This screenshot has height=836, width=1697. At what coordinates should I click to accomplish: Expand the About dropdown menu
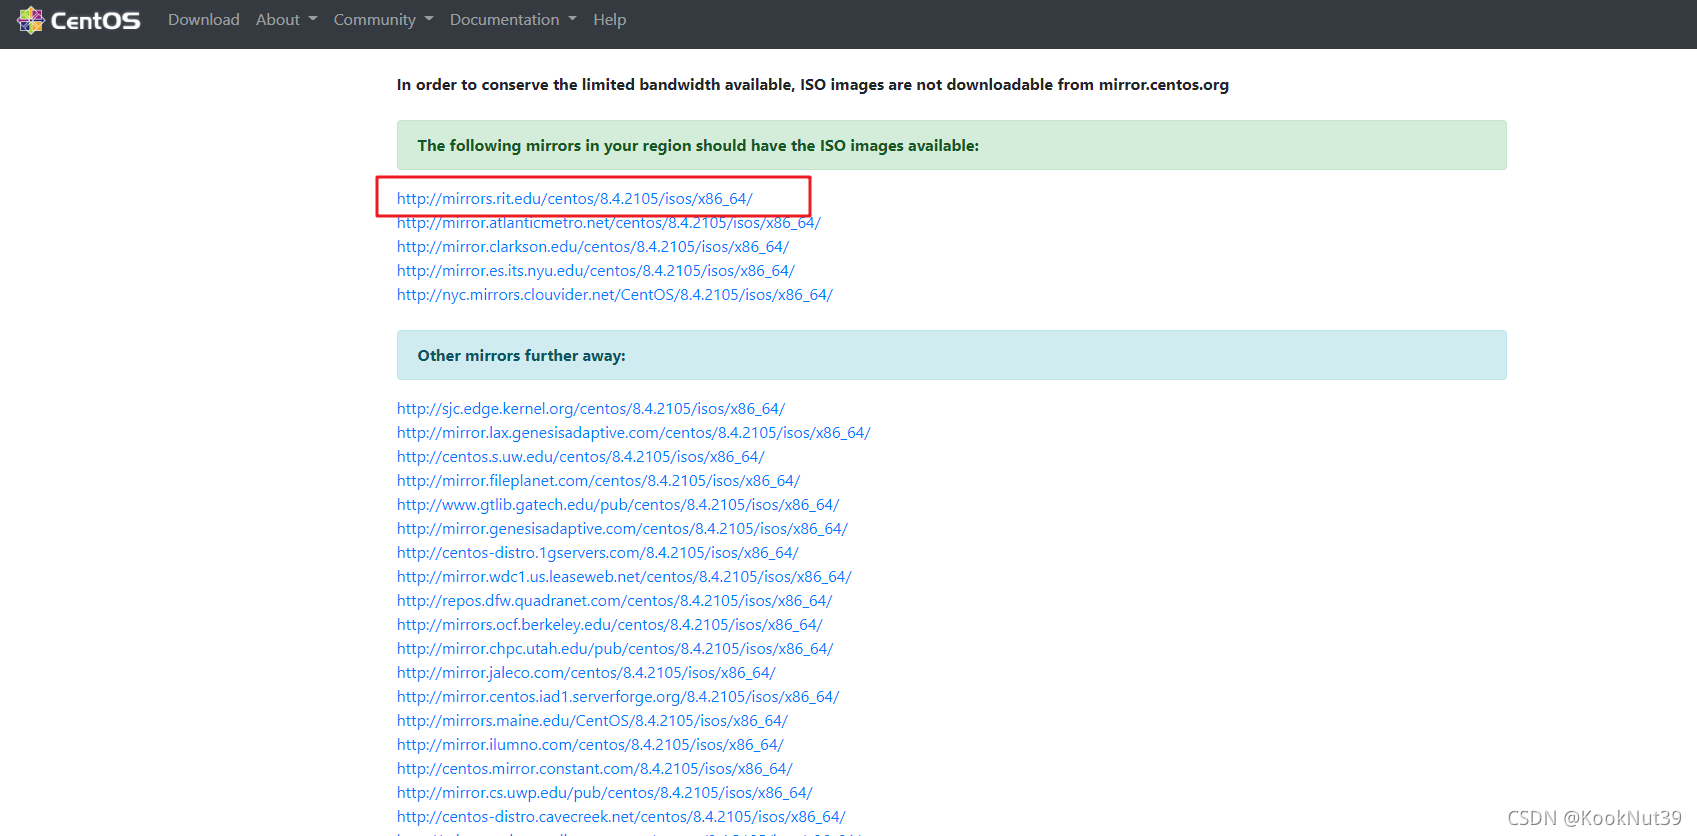(286, 20)
